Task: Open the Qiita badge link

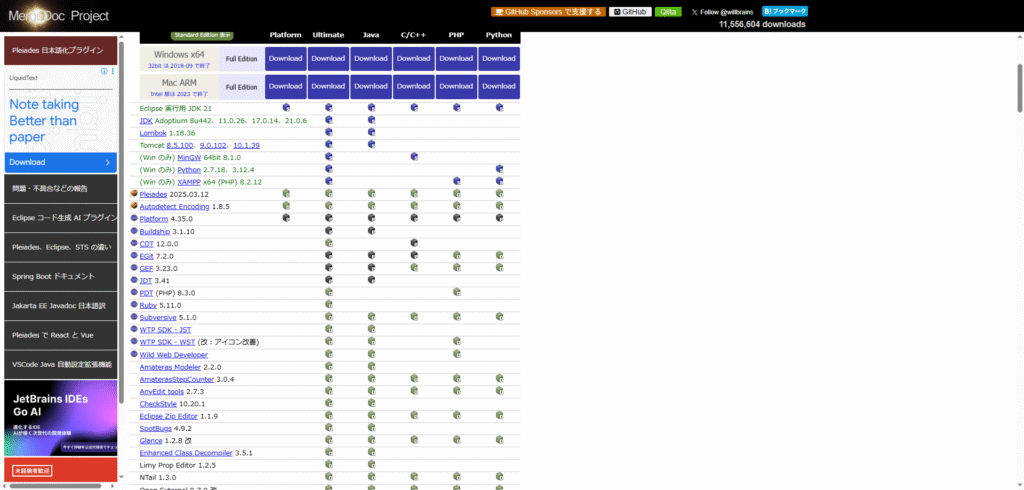Action: (x=667, y=12)
